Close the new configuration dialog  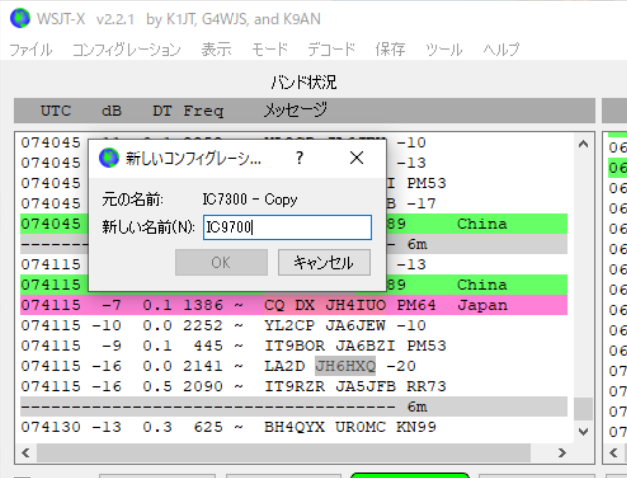(x=356, y=158)
